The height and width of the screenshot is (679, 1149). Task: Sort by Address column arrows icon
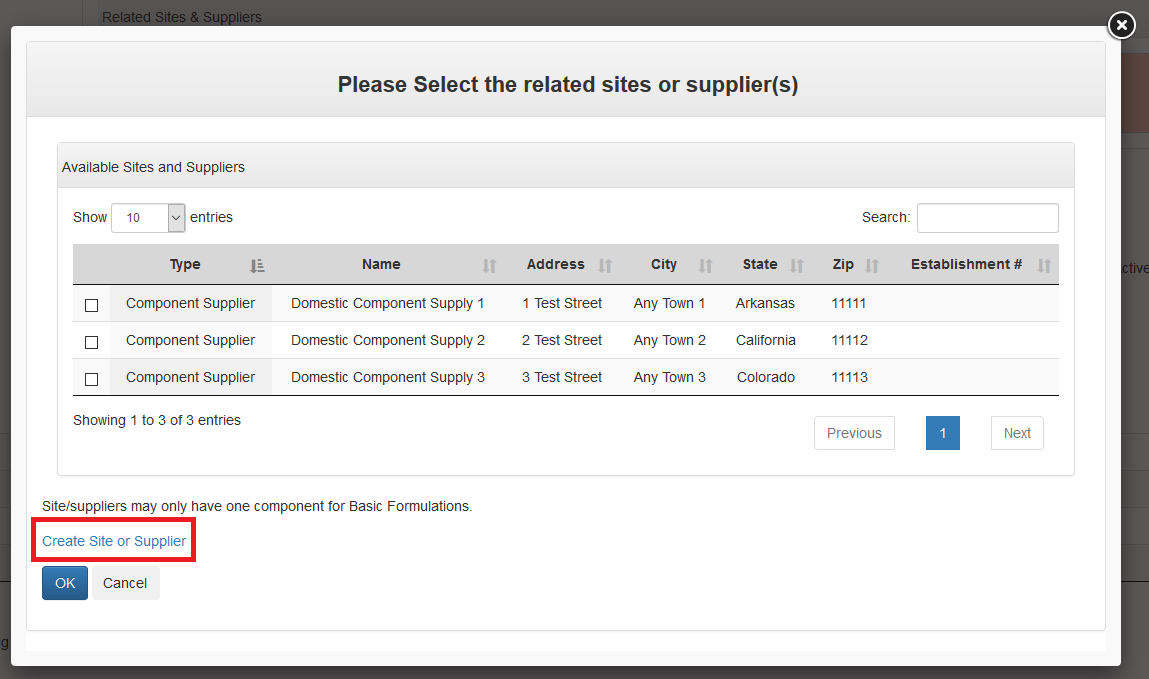(x=605, y=266)
